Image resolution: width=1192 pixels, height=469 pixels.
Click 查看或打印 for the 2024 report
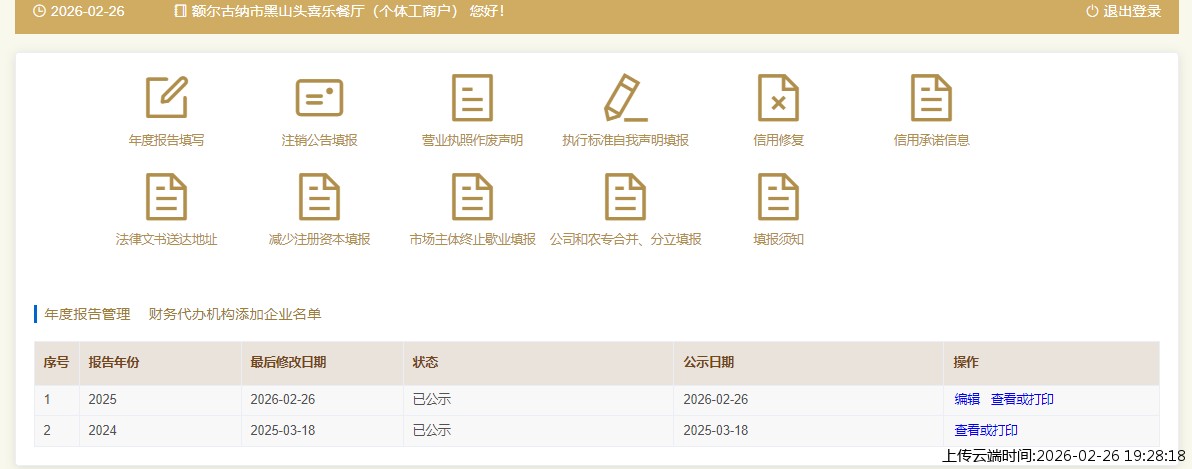(x=986, y=431)
